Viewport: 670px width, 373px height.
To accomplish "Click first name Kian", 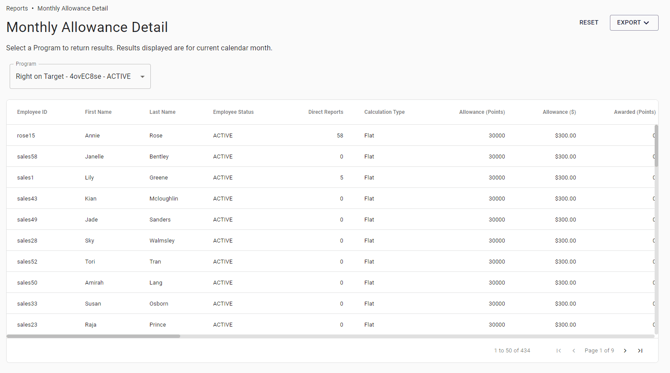I will click(91, 198).
